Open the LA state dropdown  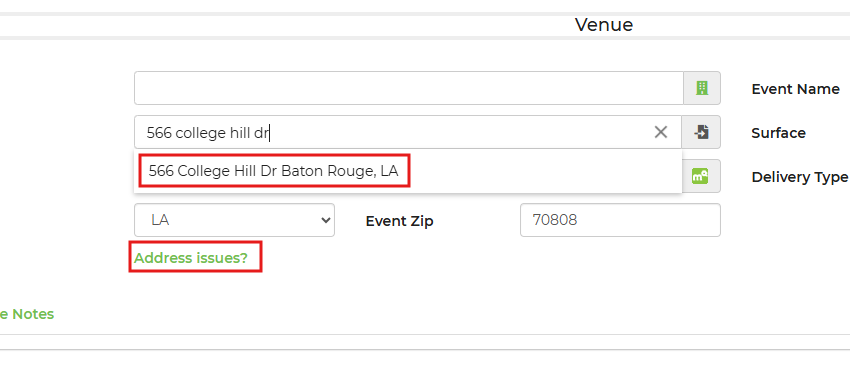[234, 220]
